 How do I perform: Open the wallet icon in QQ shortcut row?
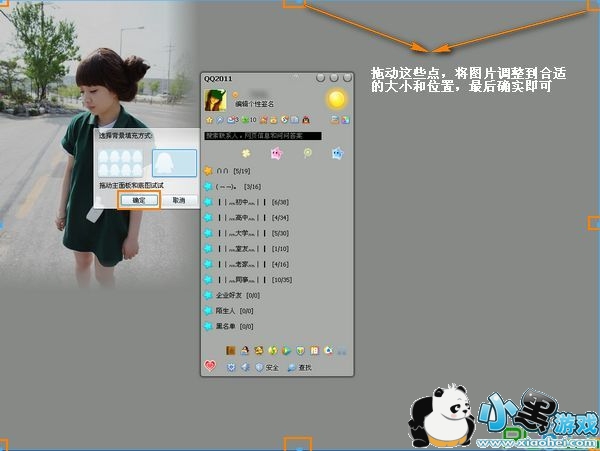(x=274, y=120)
